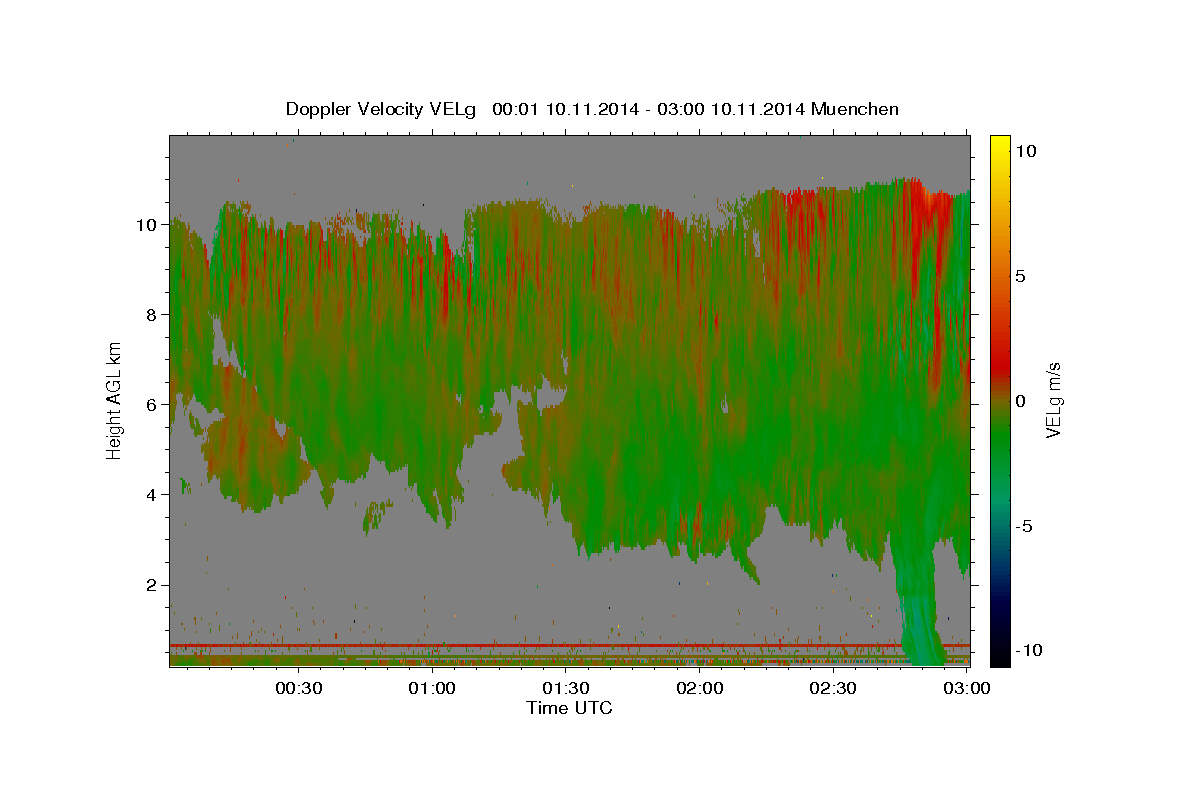Click the height axis label 2
Viewport: 1200px width, 800px height.
153,585
